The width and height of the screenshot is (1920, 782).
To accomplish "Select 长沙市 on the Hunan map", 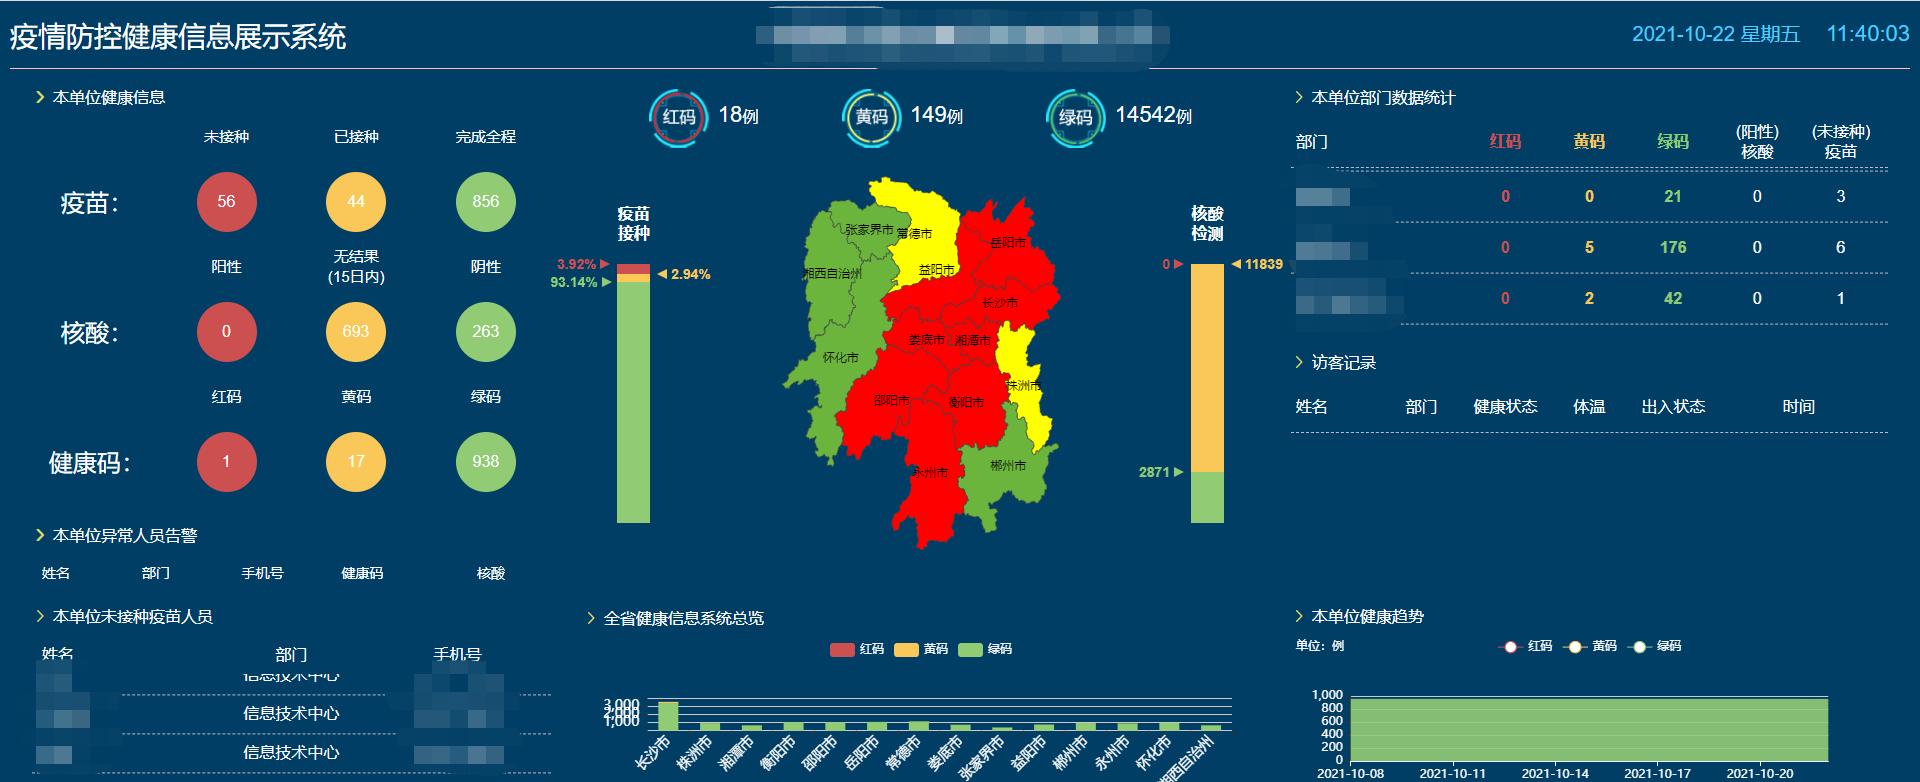I will pyautogui.click(x=1000, y=302).
